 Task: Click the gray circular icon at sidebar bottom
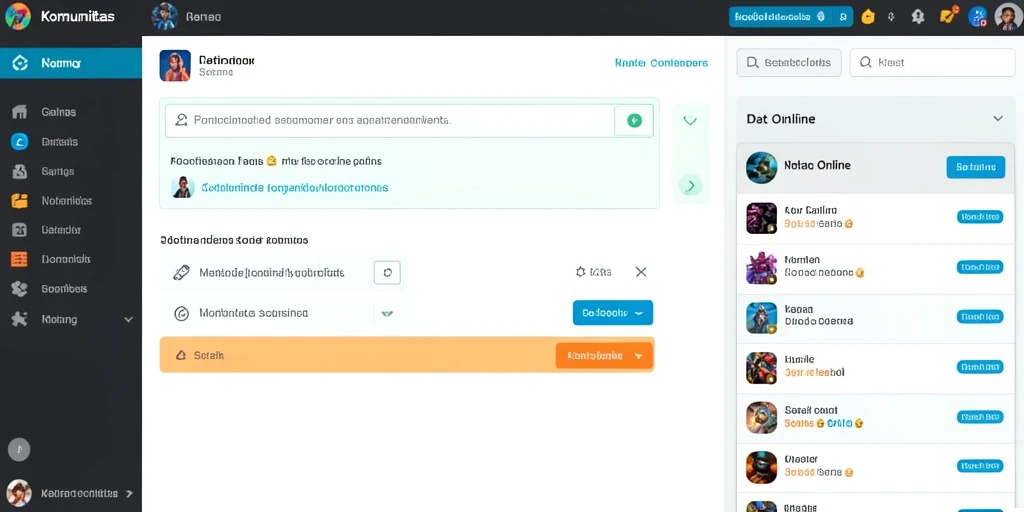pyautogui.click(x=19, y=449)
